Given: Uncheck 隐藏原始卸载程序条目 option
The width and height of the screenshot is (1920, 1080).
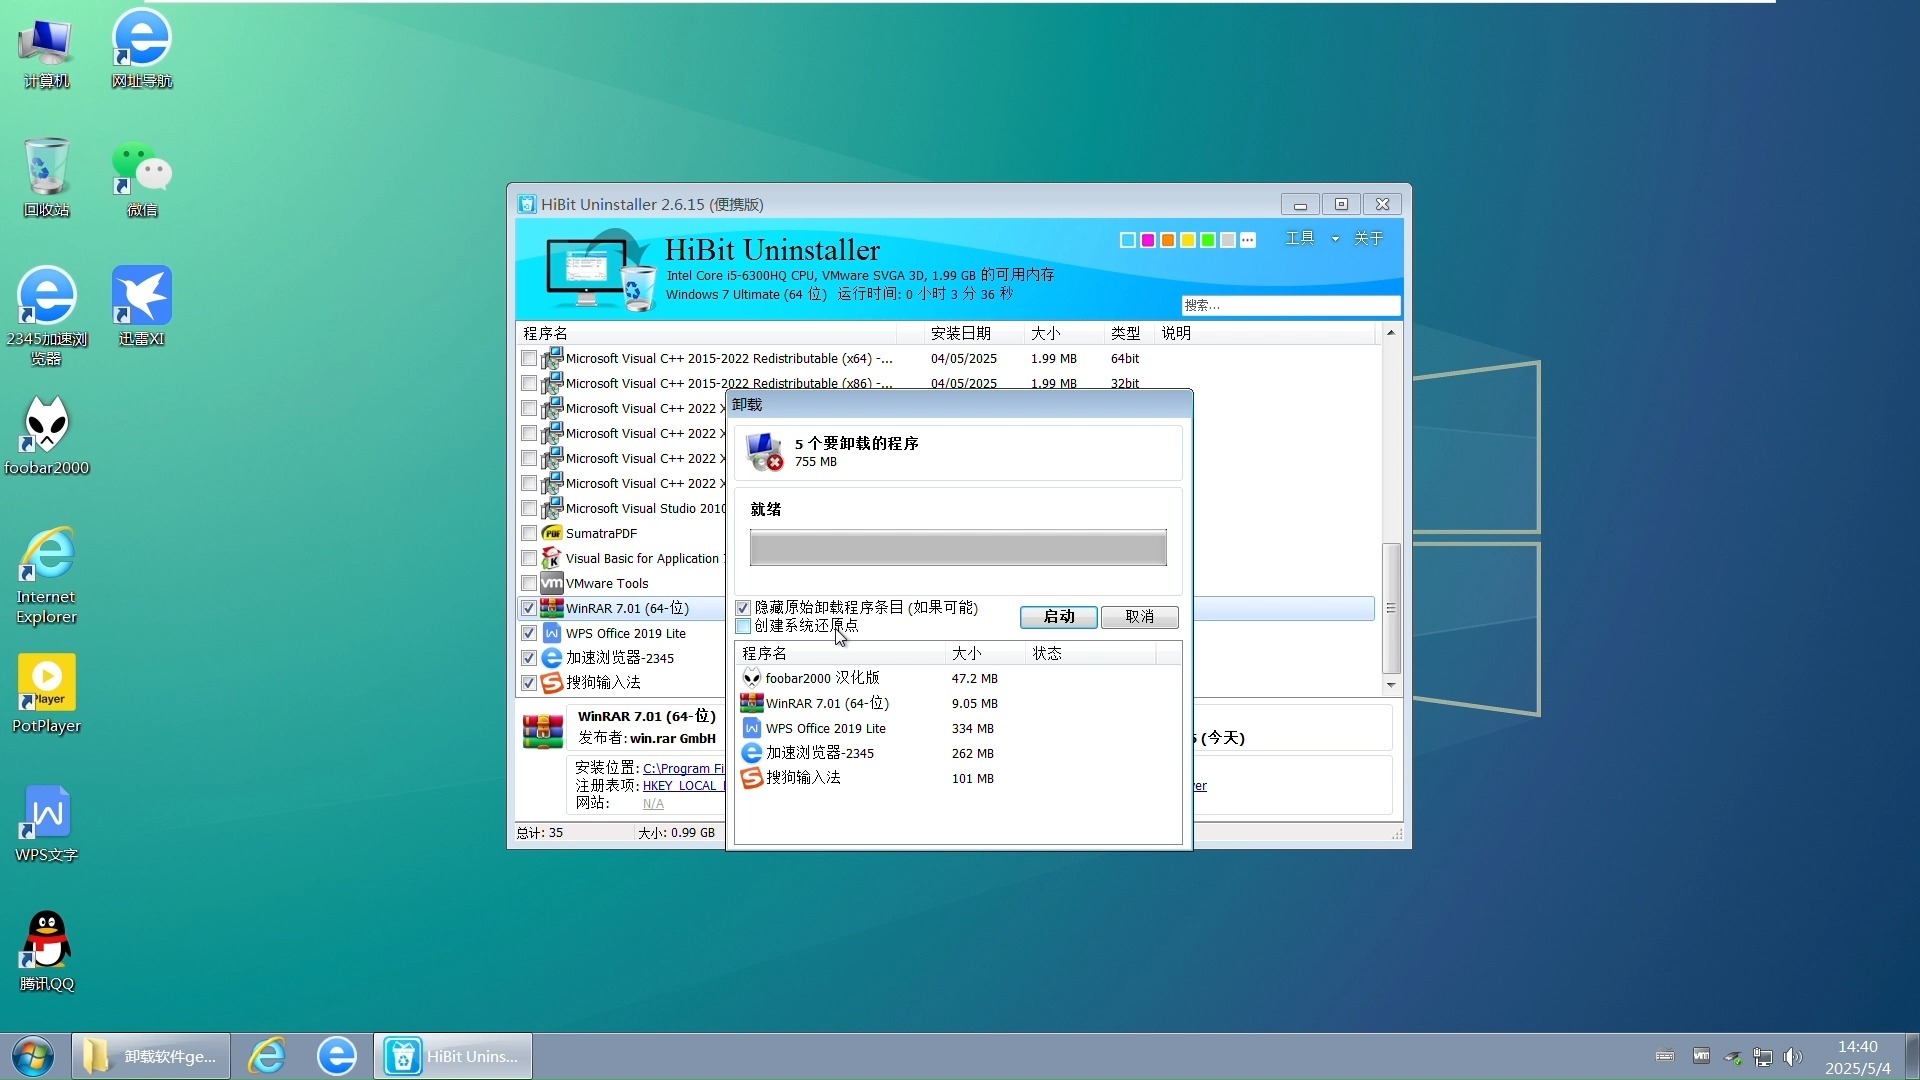Looking at the screenshot, I should (743, 608).
